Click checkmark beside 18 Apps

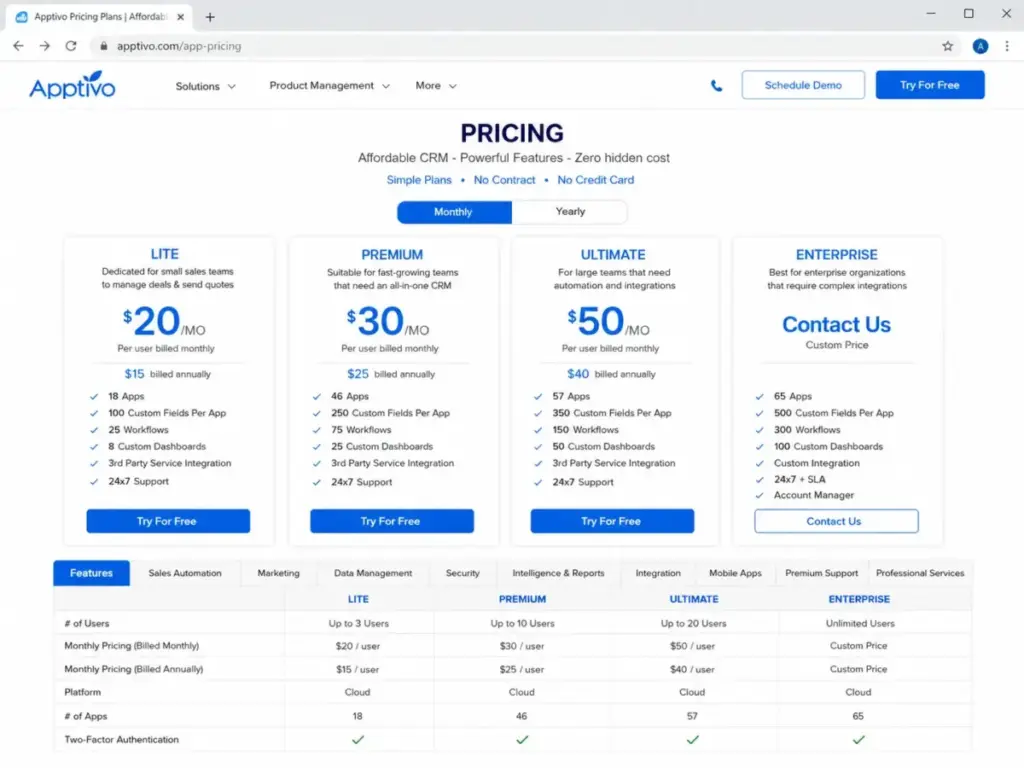[94, 396]
